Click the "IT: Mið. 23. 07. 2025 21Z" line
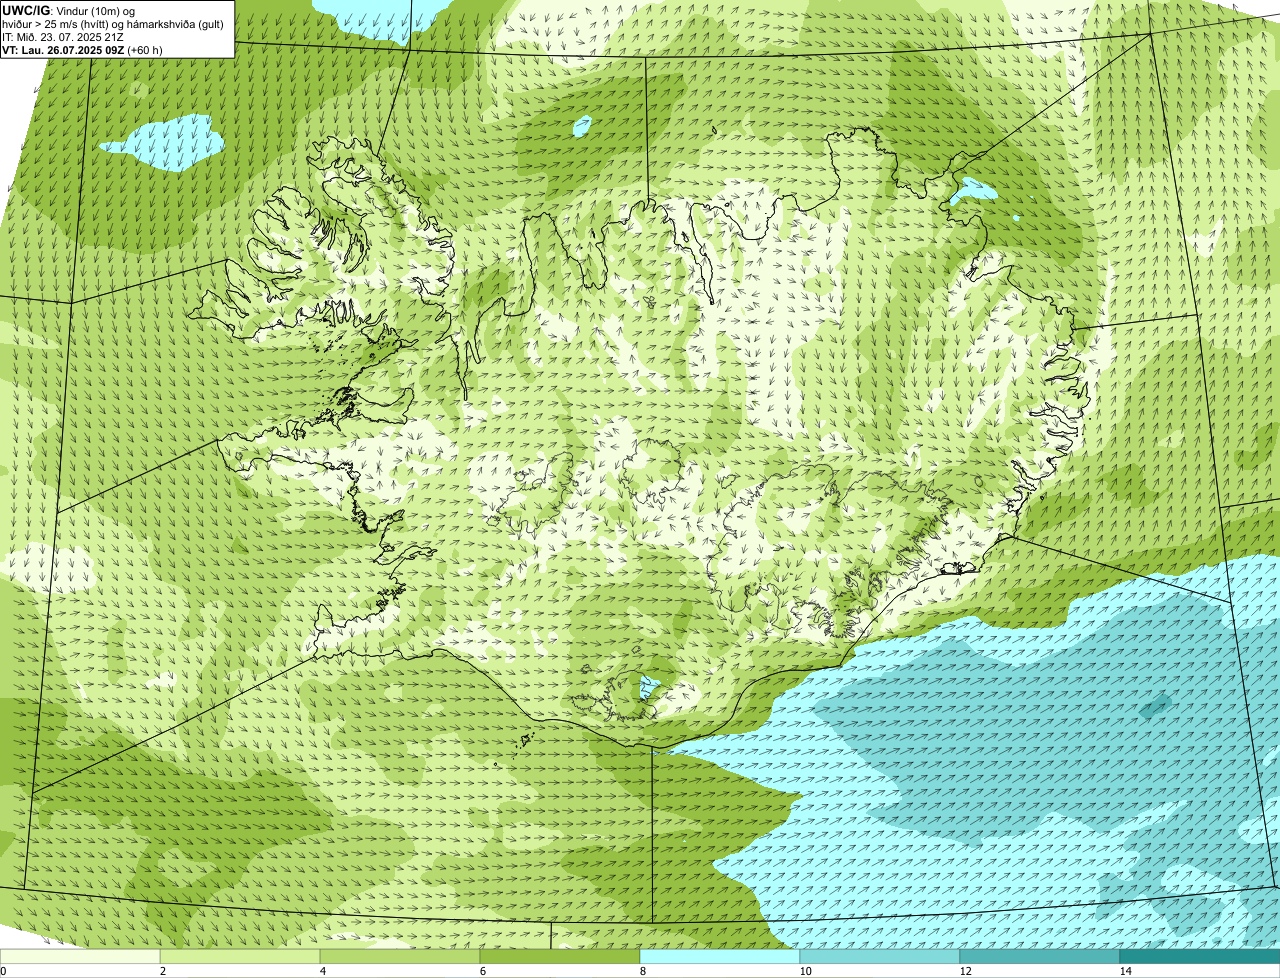This screenshot has width=1280, height=978. tap(63, 36)
